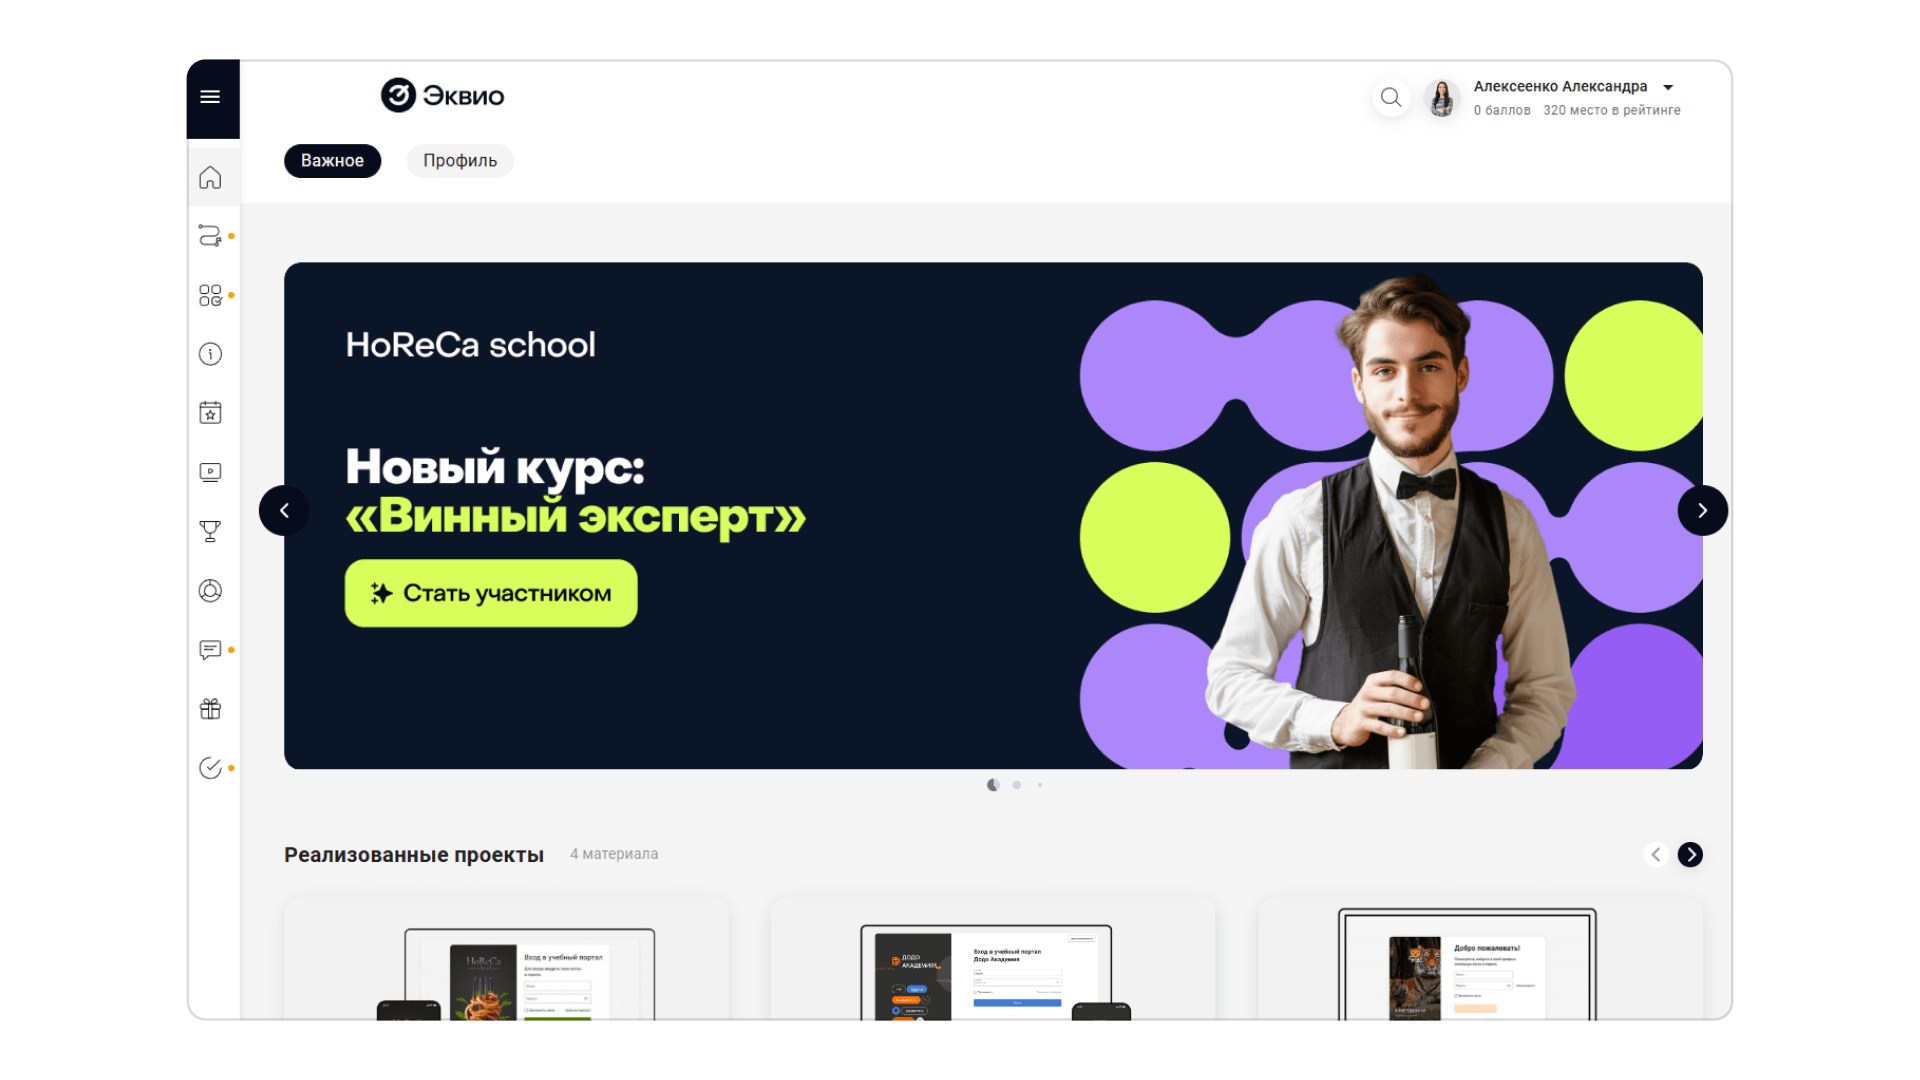The height and width of the screenshot is (1080, 1920).
Task: Open the video monitor icon in sidebar
Action: tap(210, 472)
